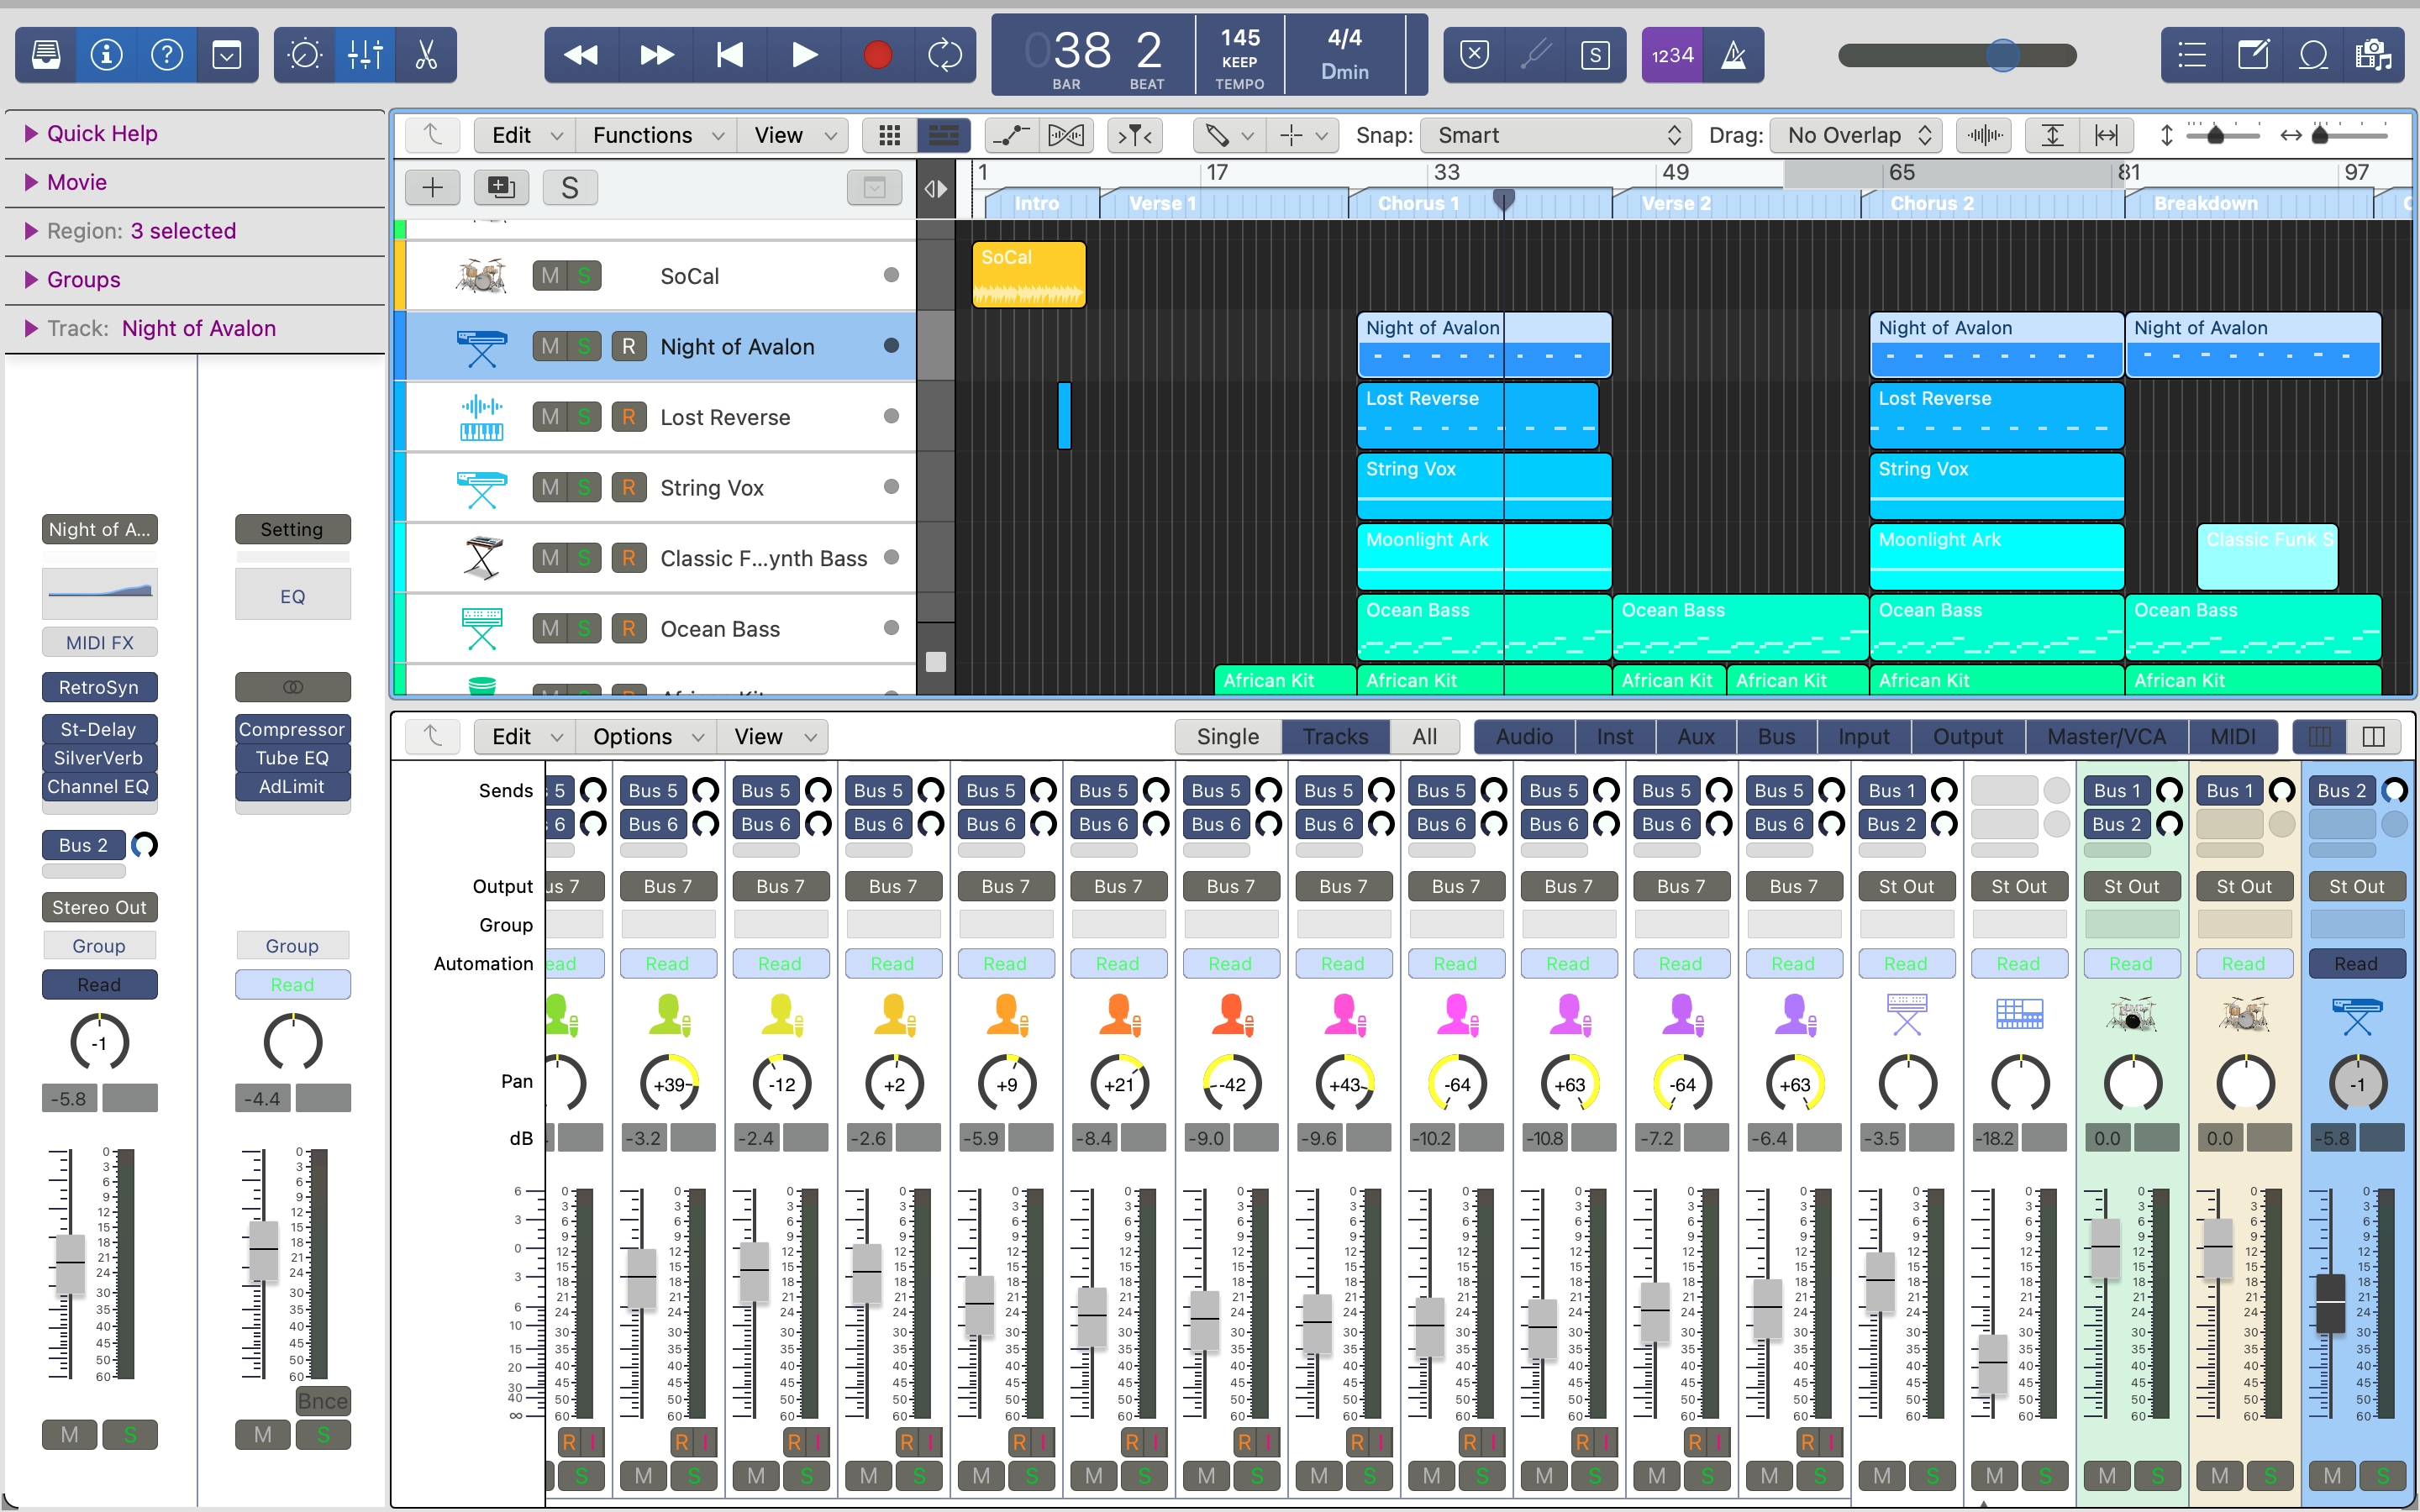Solo the Lost Reverse track
This screenshot has height=1512, width=2420.
584,417
